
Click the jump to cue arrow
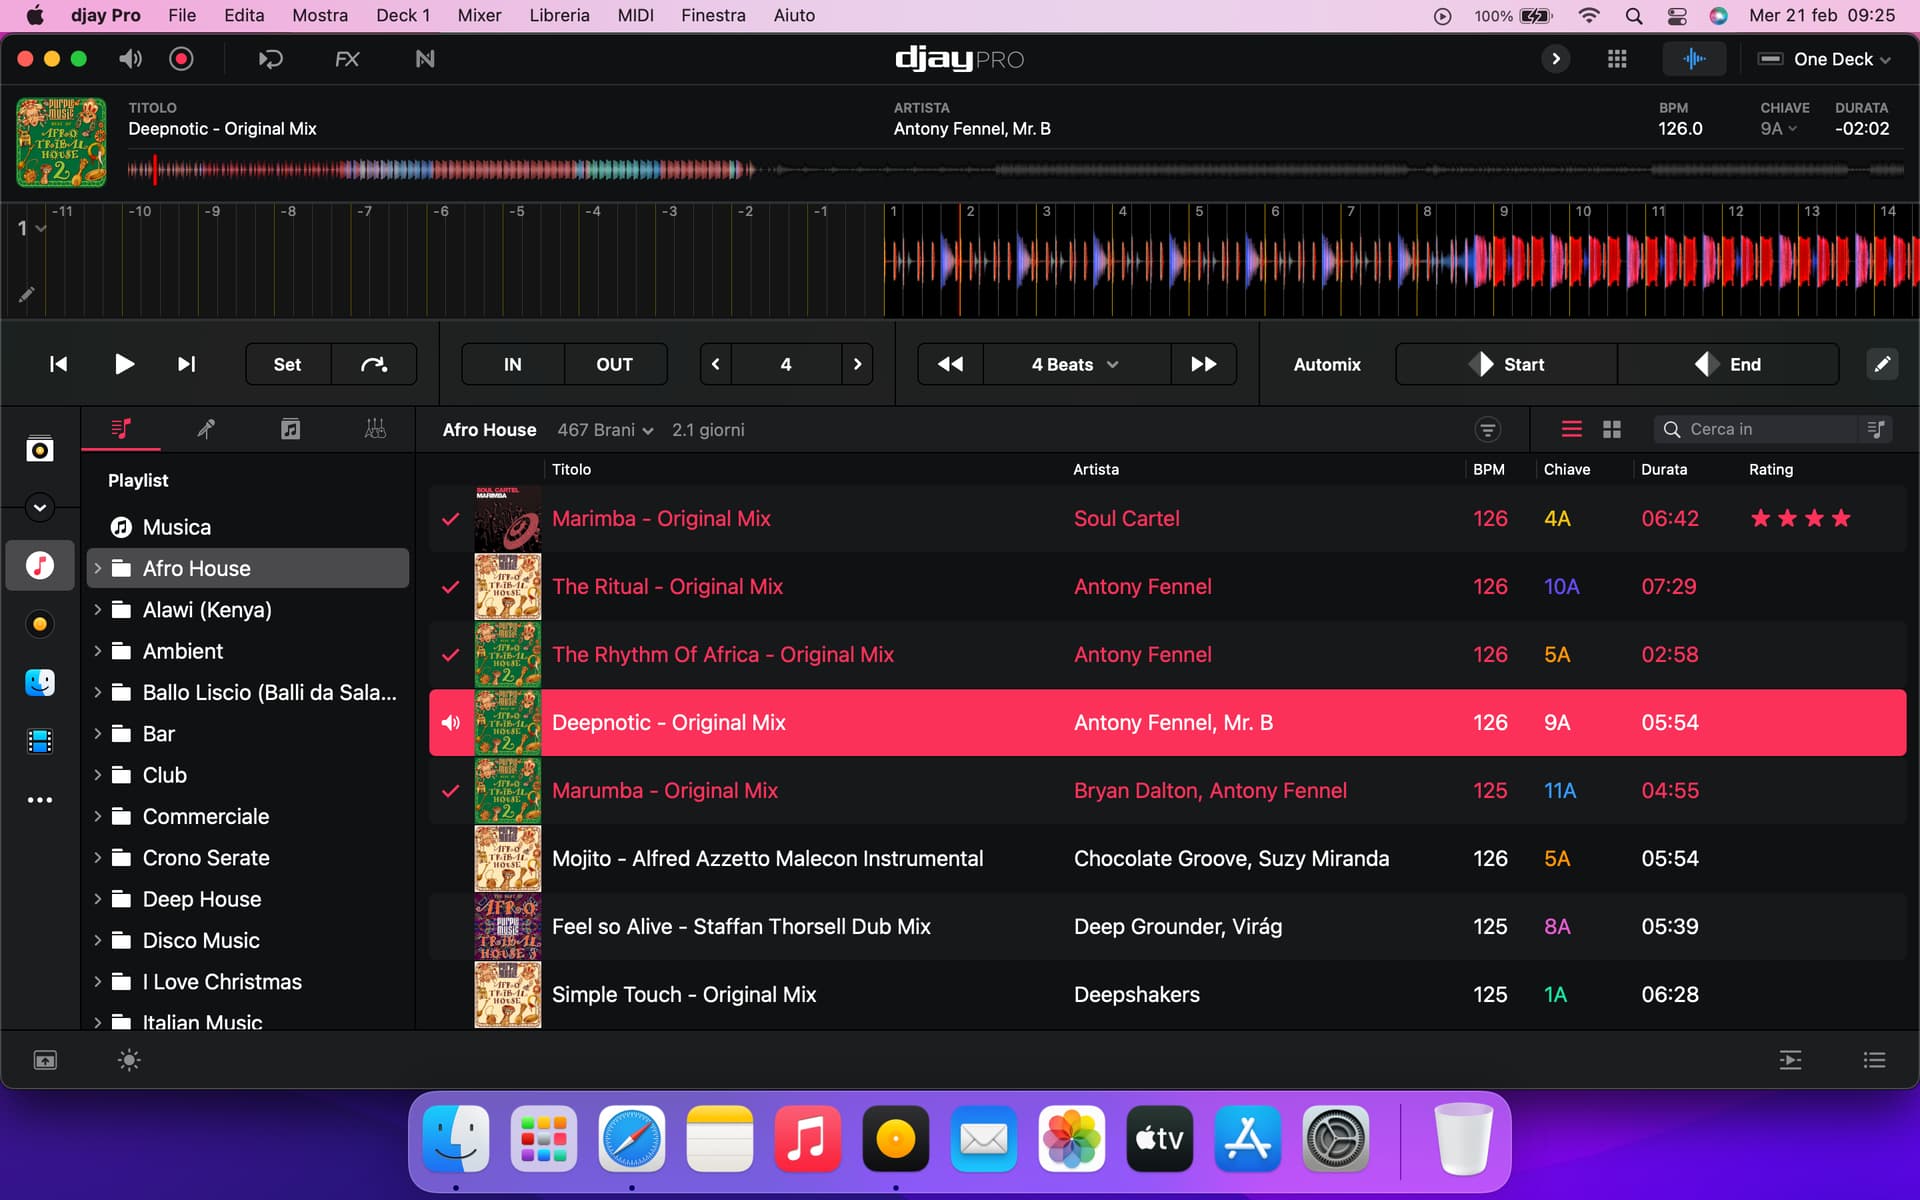(x=374, y=364)
